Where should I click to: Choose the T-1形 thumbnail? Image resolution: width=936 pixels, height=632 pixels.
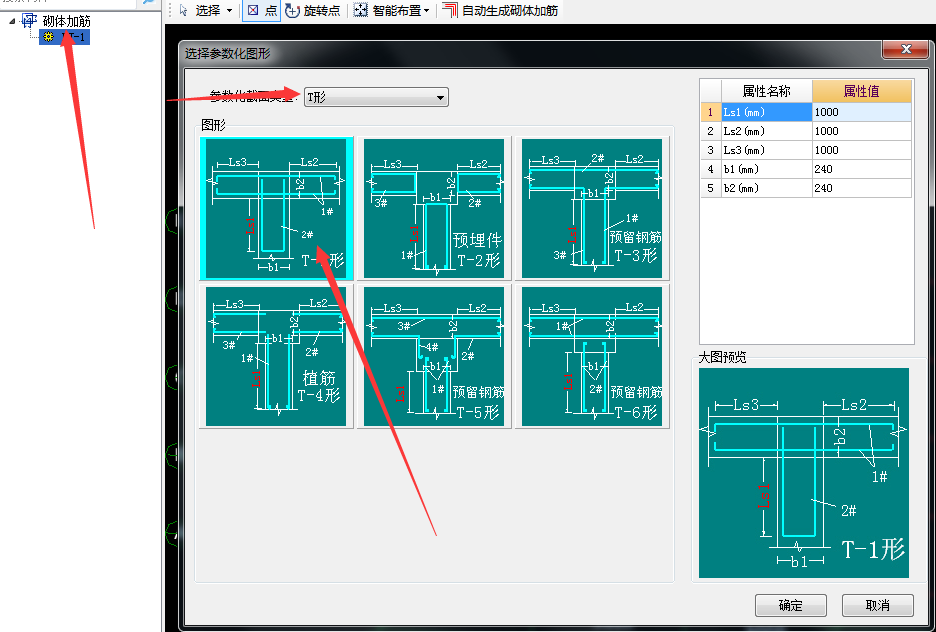pos(276,208)
